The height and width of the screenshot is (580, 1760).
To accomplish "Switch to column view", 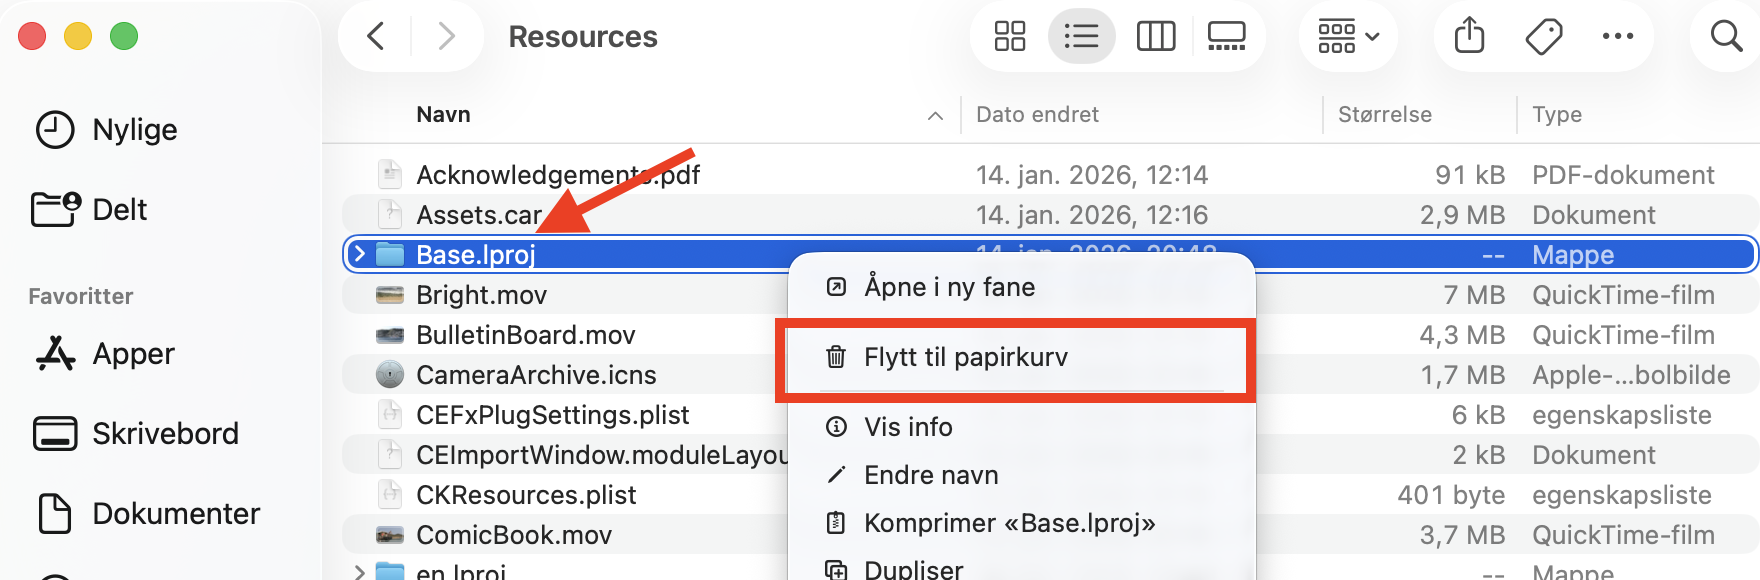I will click(1156, 37).
